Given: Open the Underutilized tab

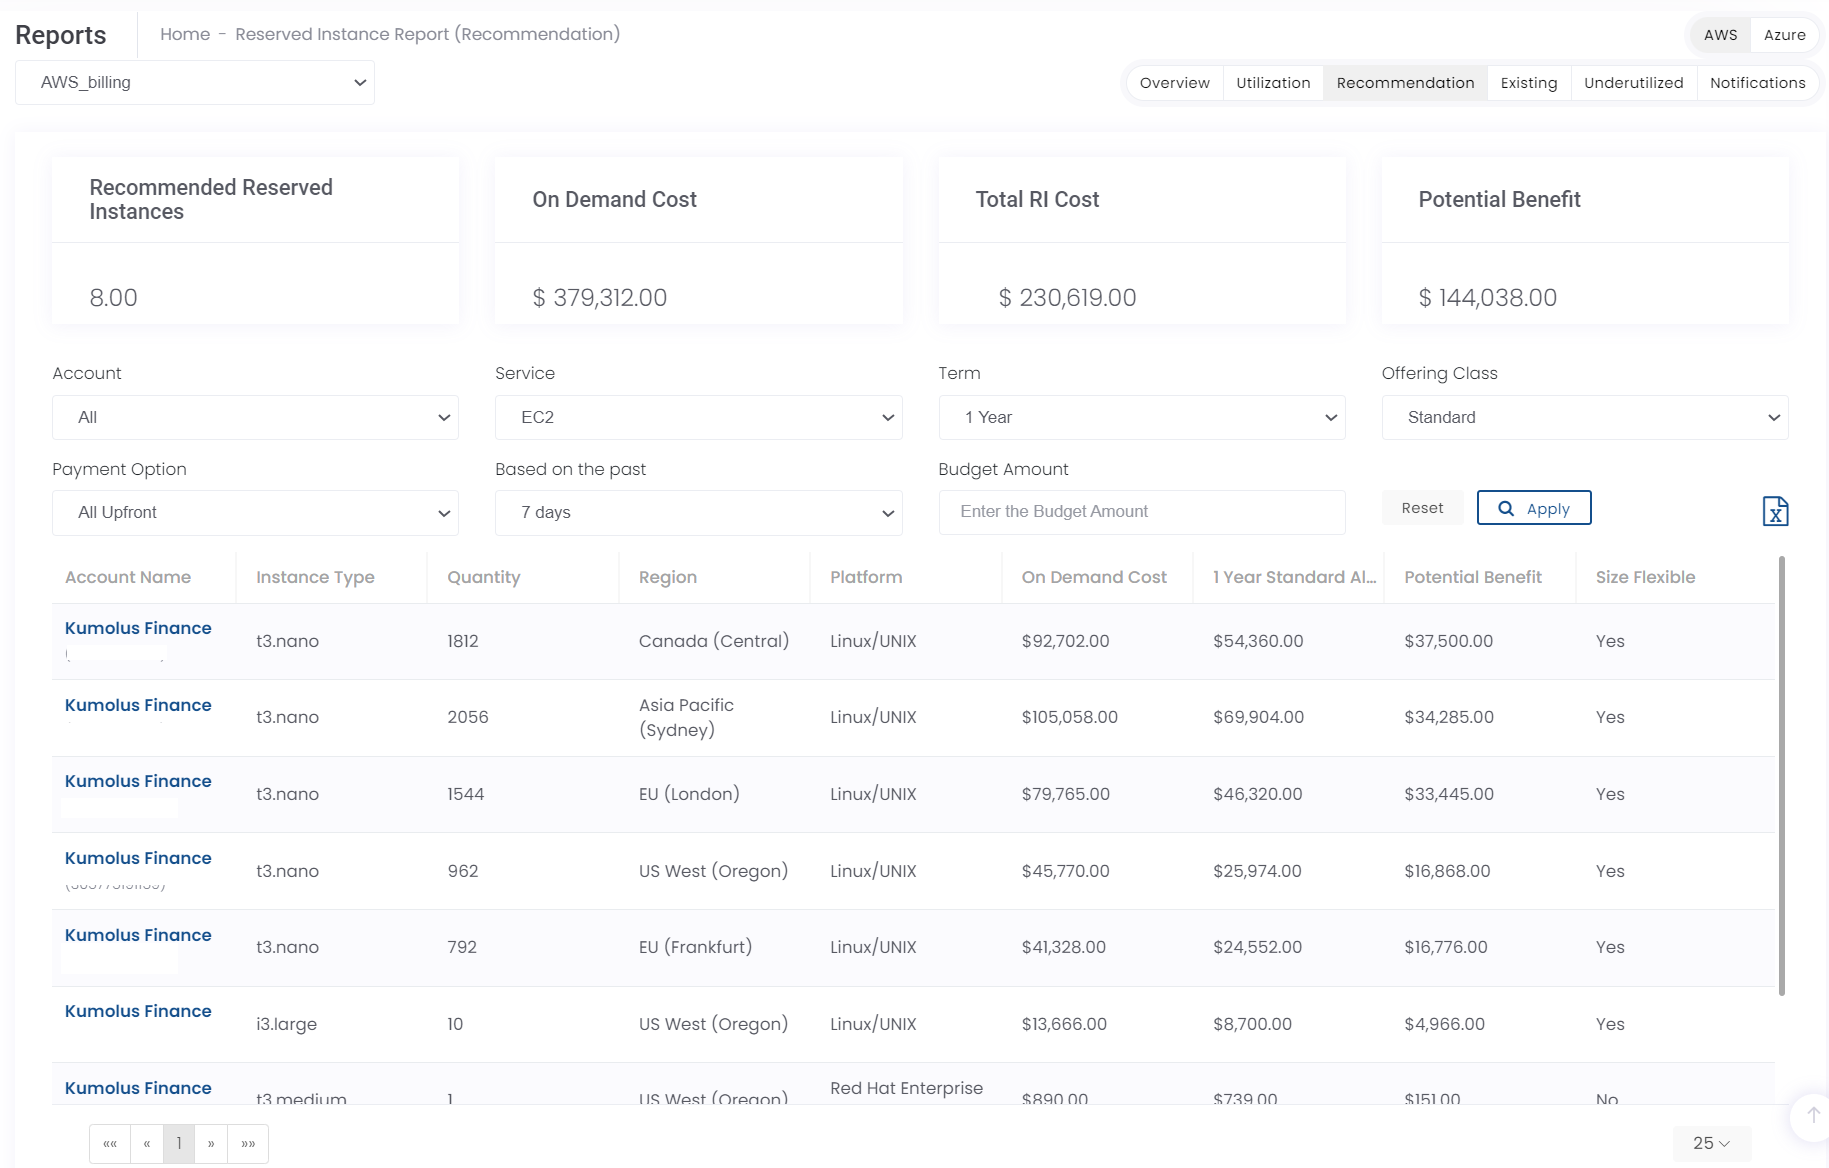Looking at the screenshot, I should click(x=1633, y=83).
